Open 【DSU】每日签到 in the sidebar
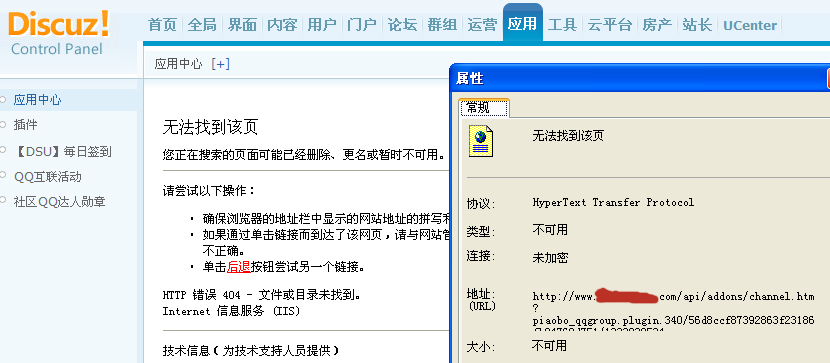 tap(62, 152)
